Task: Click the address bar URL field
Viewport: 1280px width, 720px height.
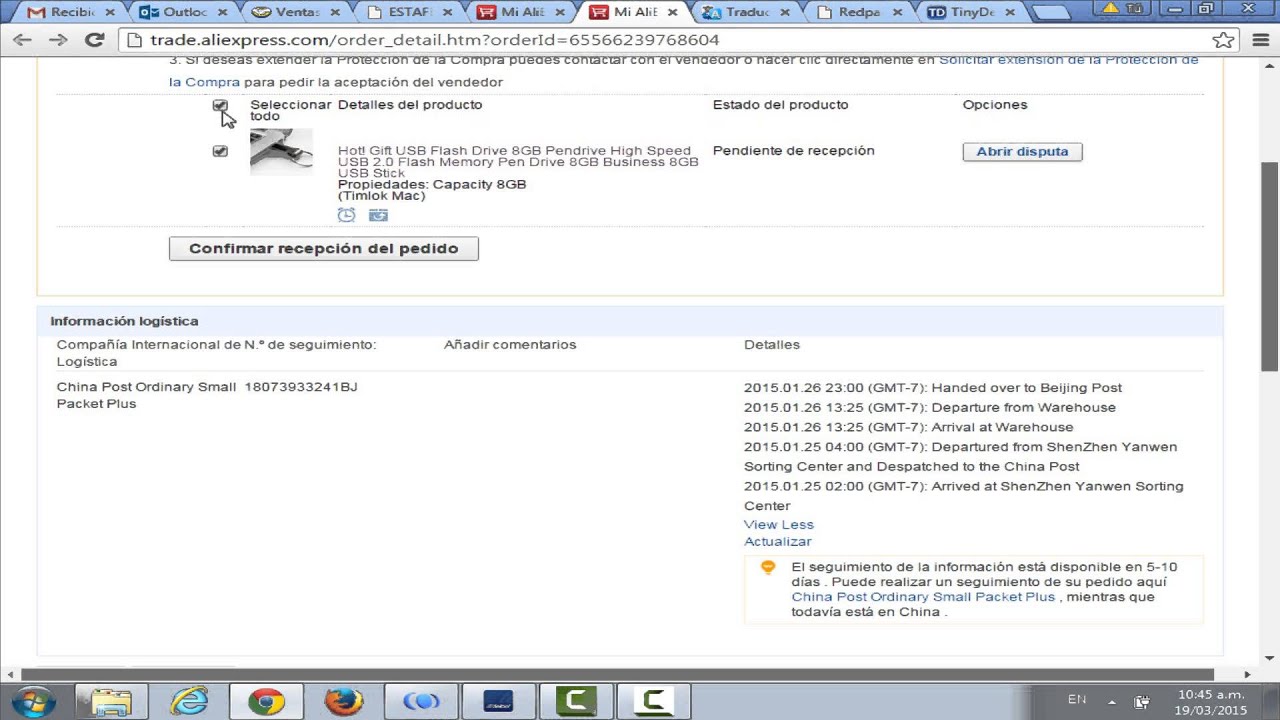Action: tap(665, 40)
